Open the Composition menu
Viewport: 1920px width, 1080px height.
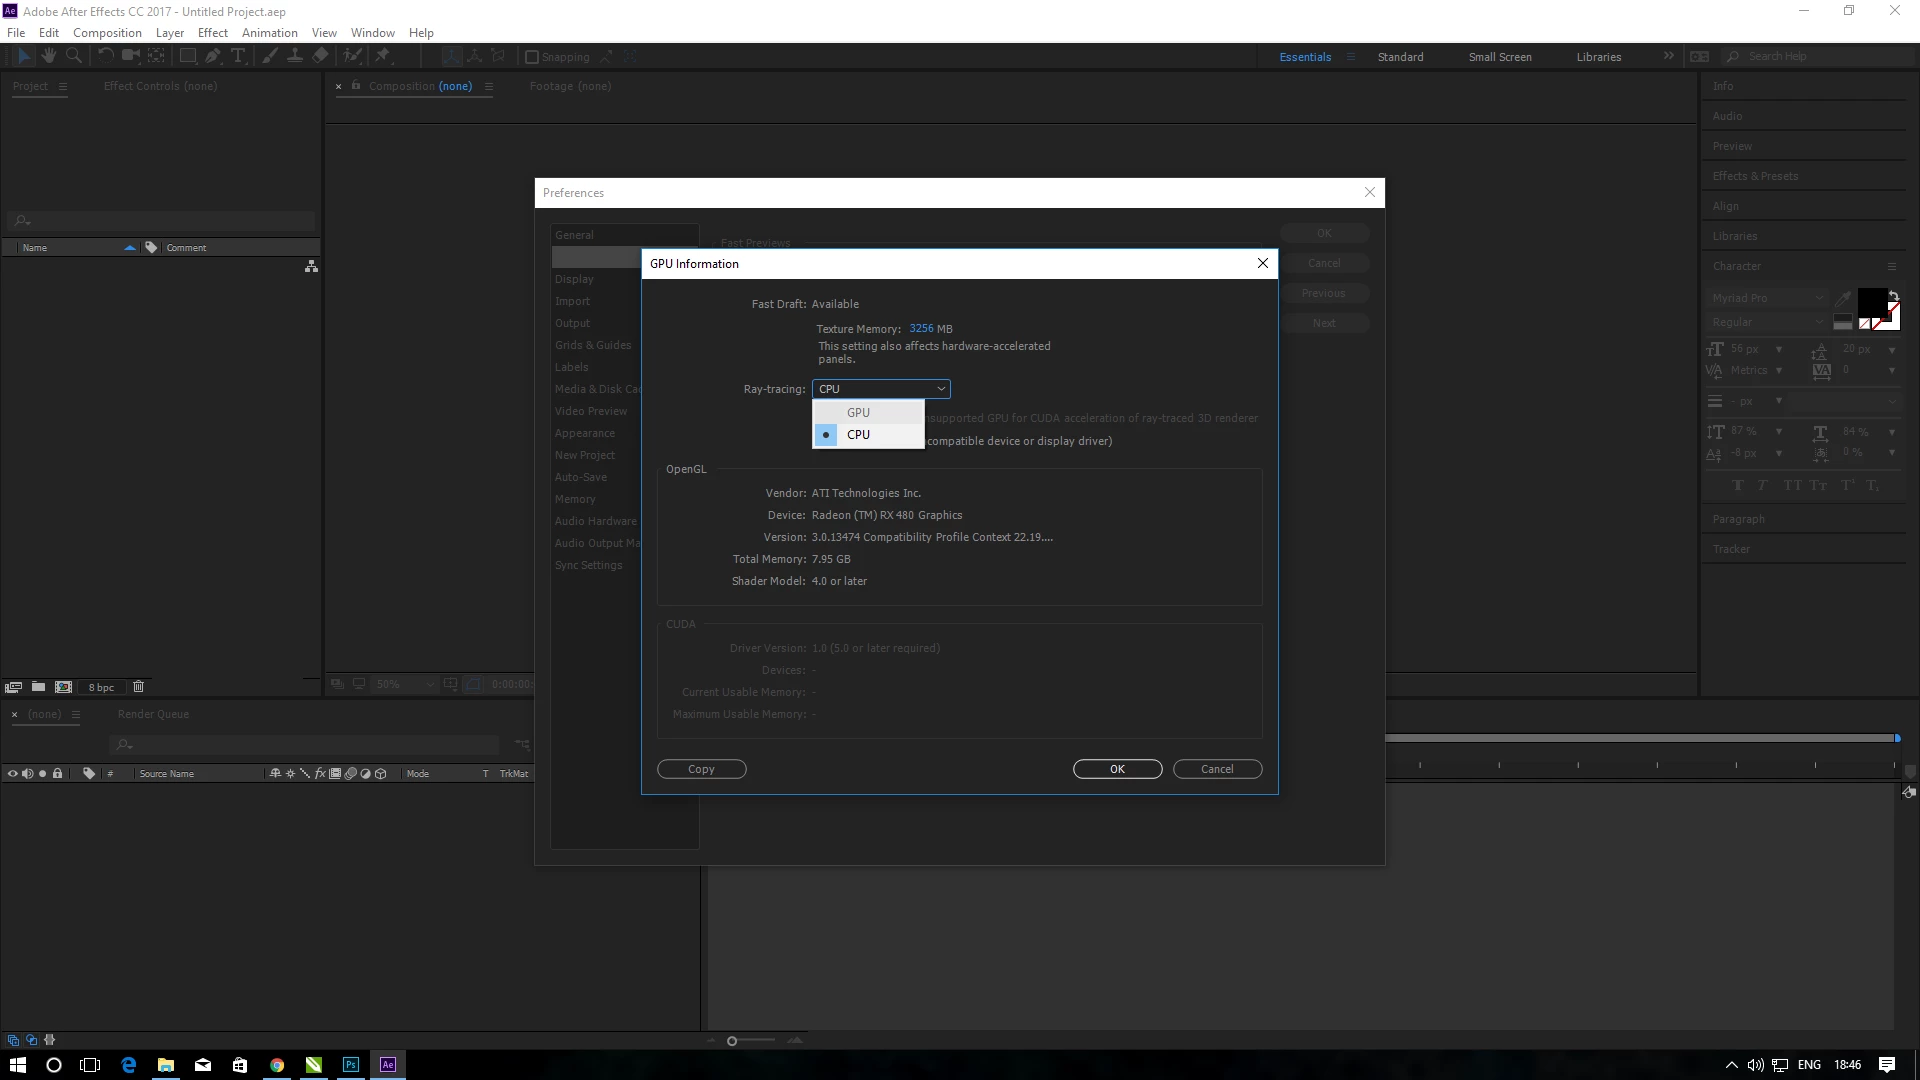pyautogui.click(x=107, y=33)
